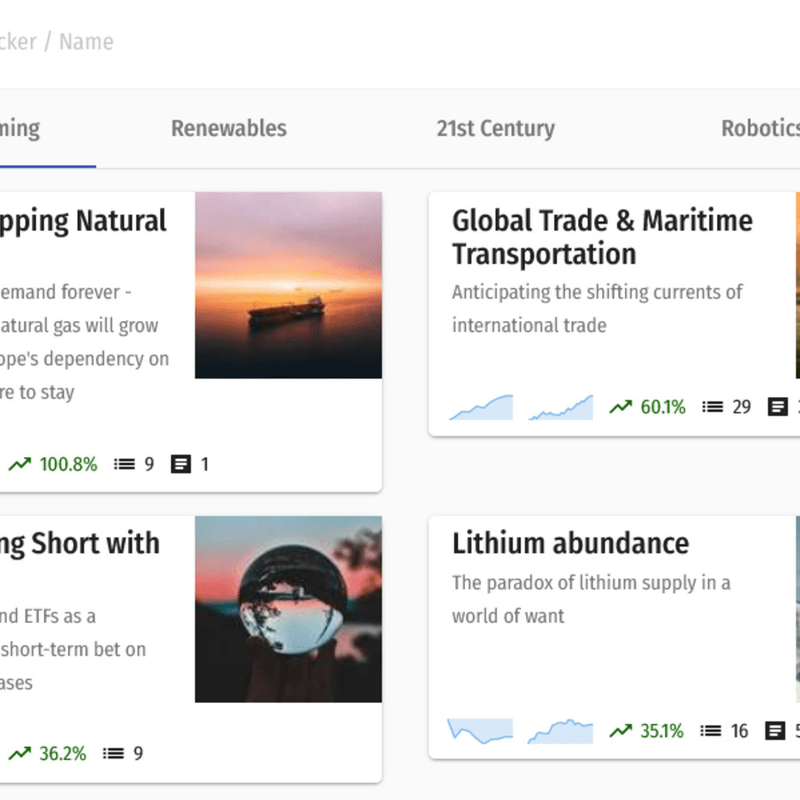This screenshot has width=800, height=800.
Task: Click list icon in the 36.2% card
Action: click(x=113, y=754)
